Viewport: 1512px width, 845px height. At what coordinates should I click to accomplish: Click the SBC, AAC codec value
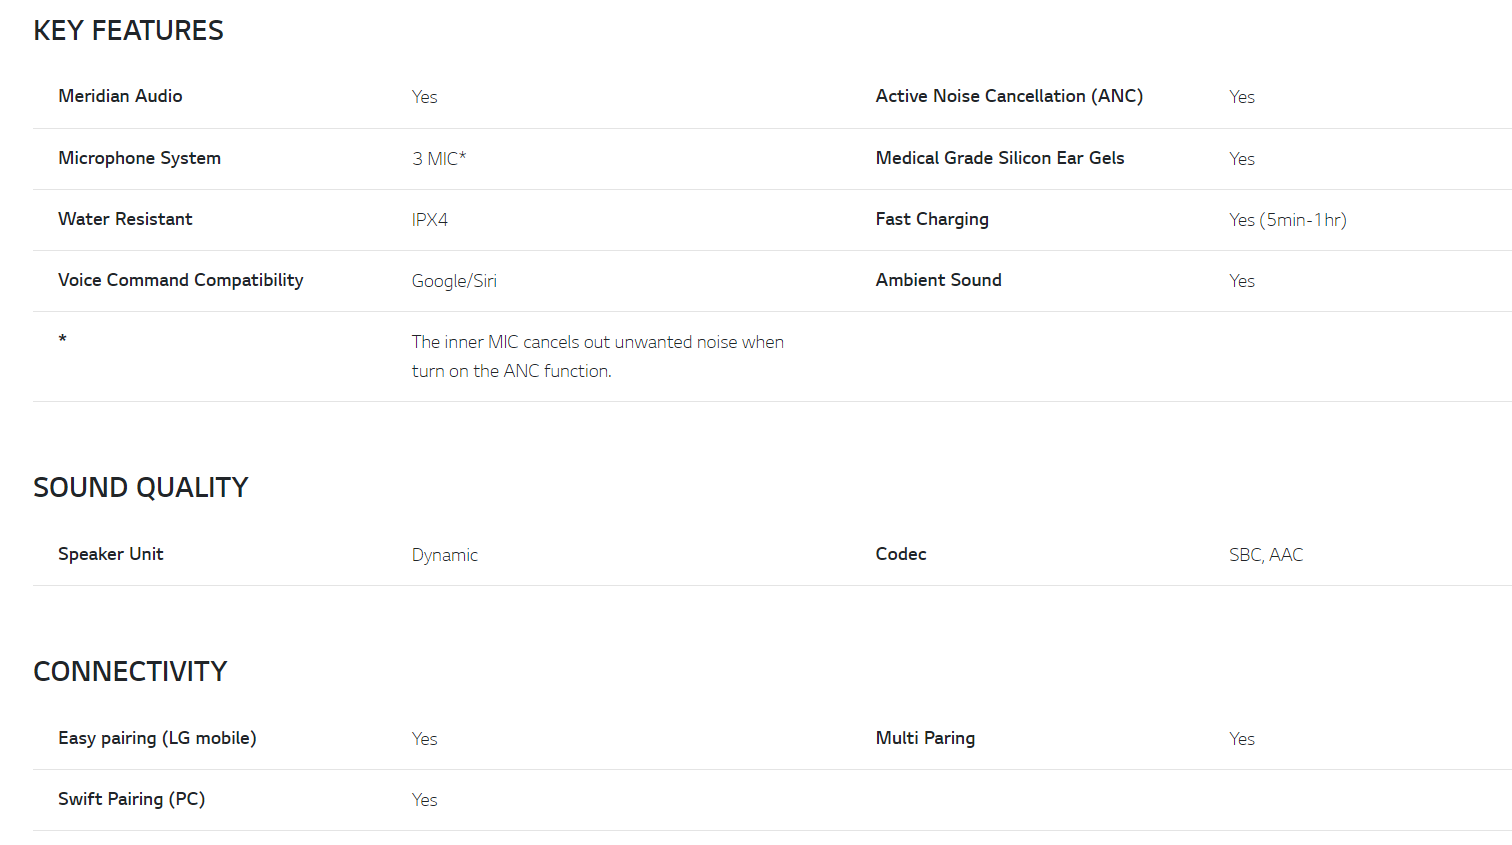(x=1266, y=555)
